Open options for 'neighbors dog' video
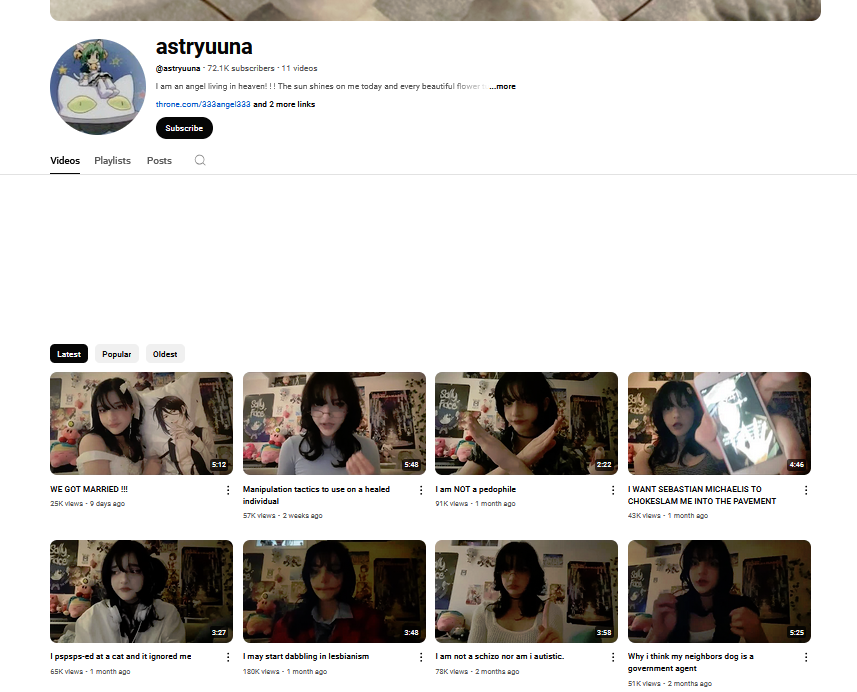Image resolution: width=857 pixels, height=692 pixels. pos(806,657)
